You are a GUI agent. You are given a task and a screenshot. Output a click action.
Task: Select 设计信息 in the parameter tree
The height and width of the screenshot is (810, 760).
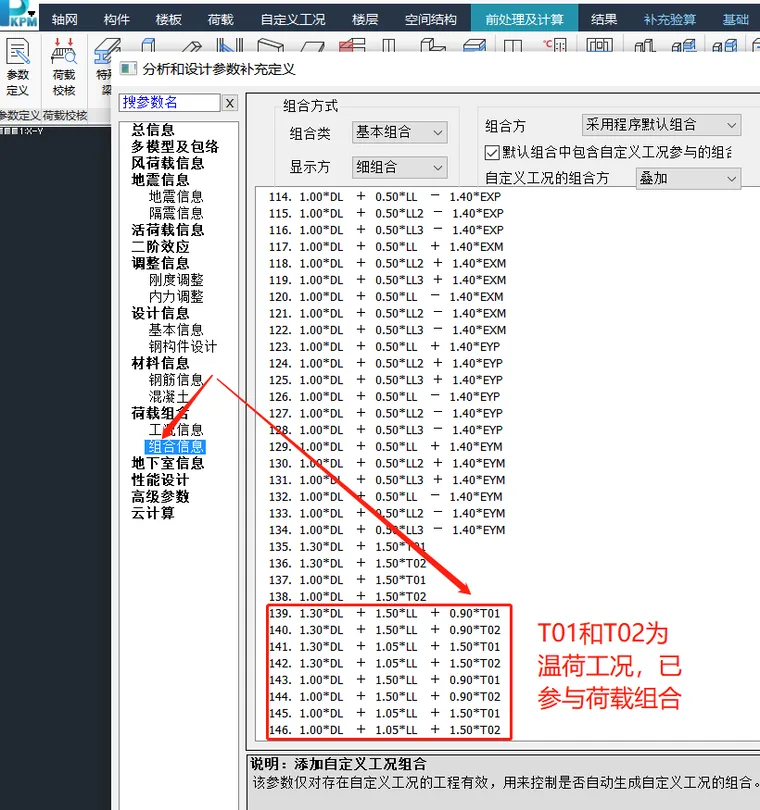[161, 313]
